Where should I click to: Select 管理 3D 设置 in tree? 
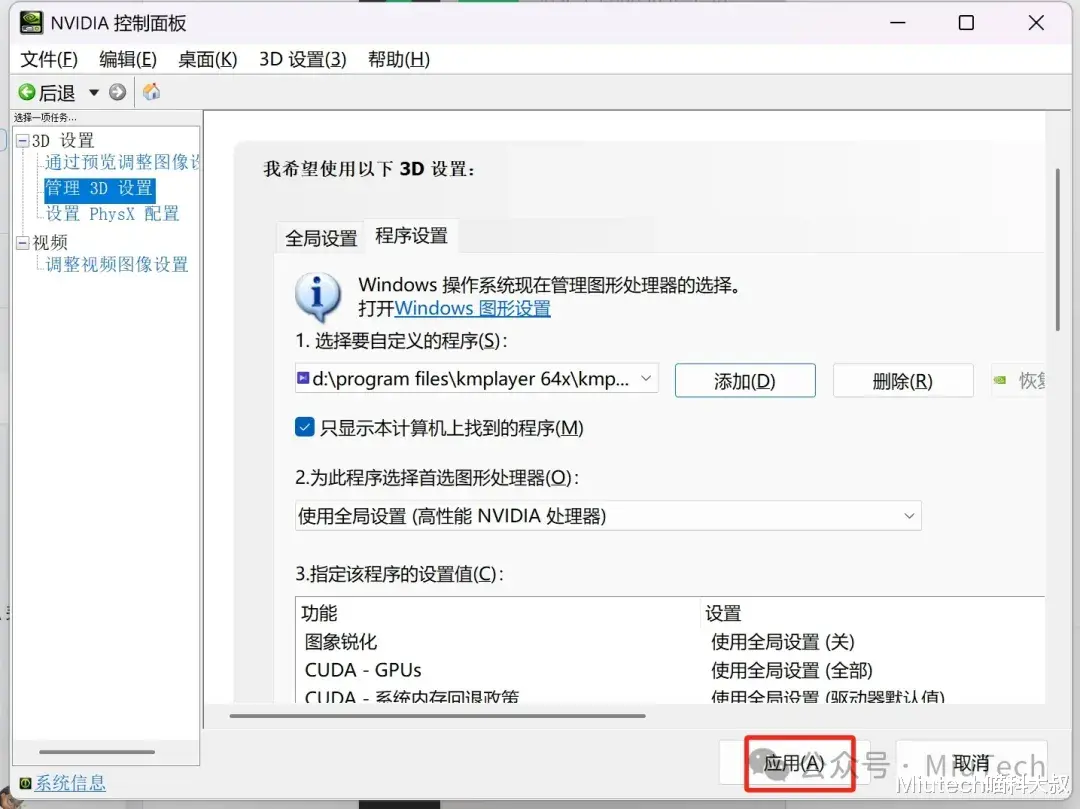point(99,188)
